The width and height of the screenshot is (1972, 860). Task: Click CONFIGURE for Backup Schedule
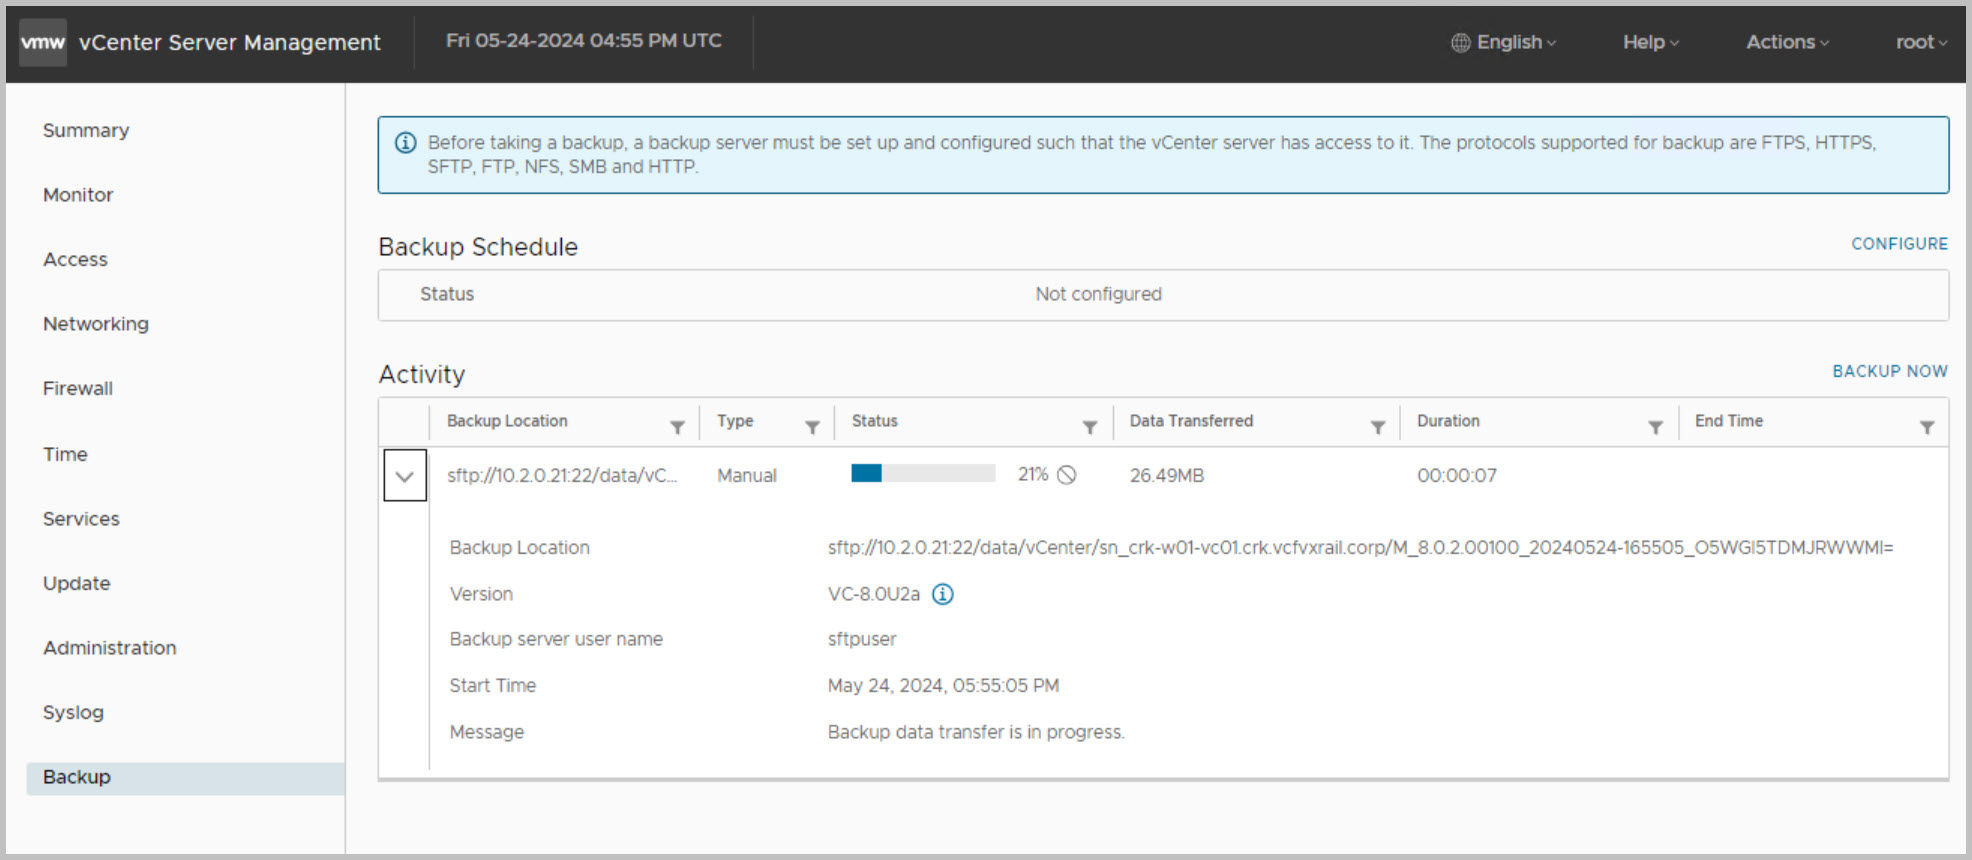point(1898,244)
